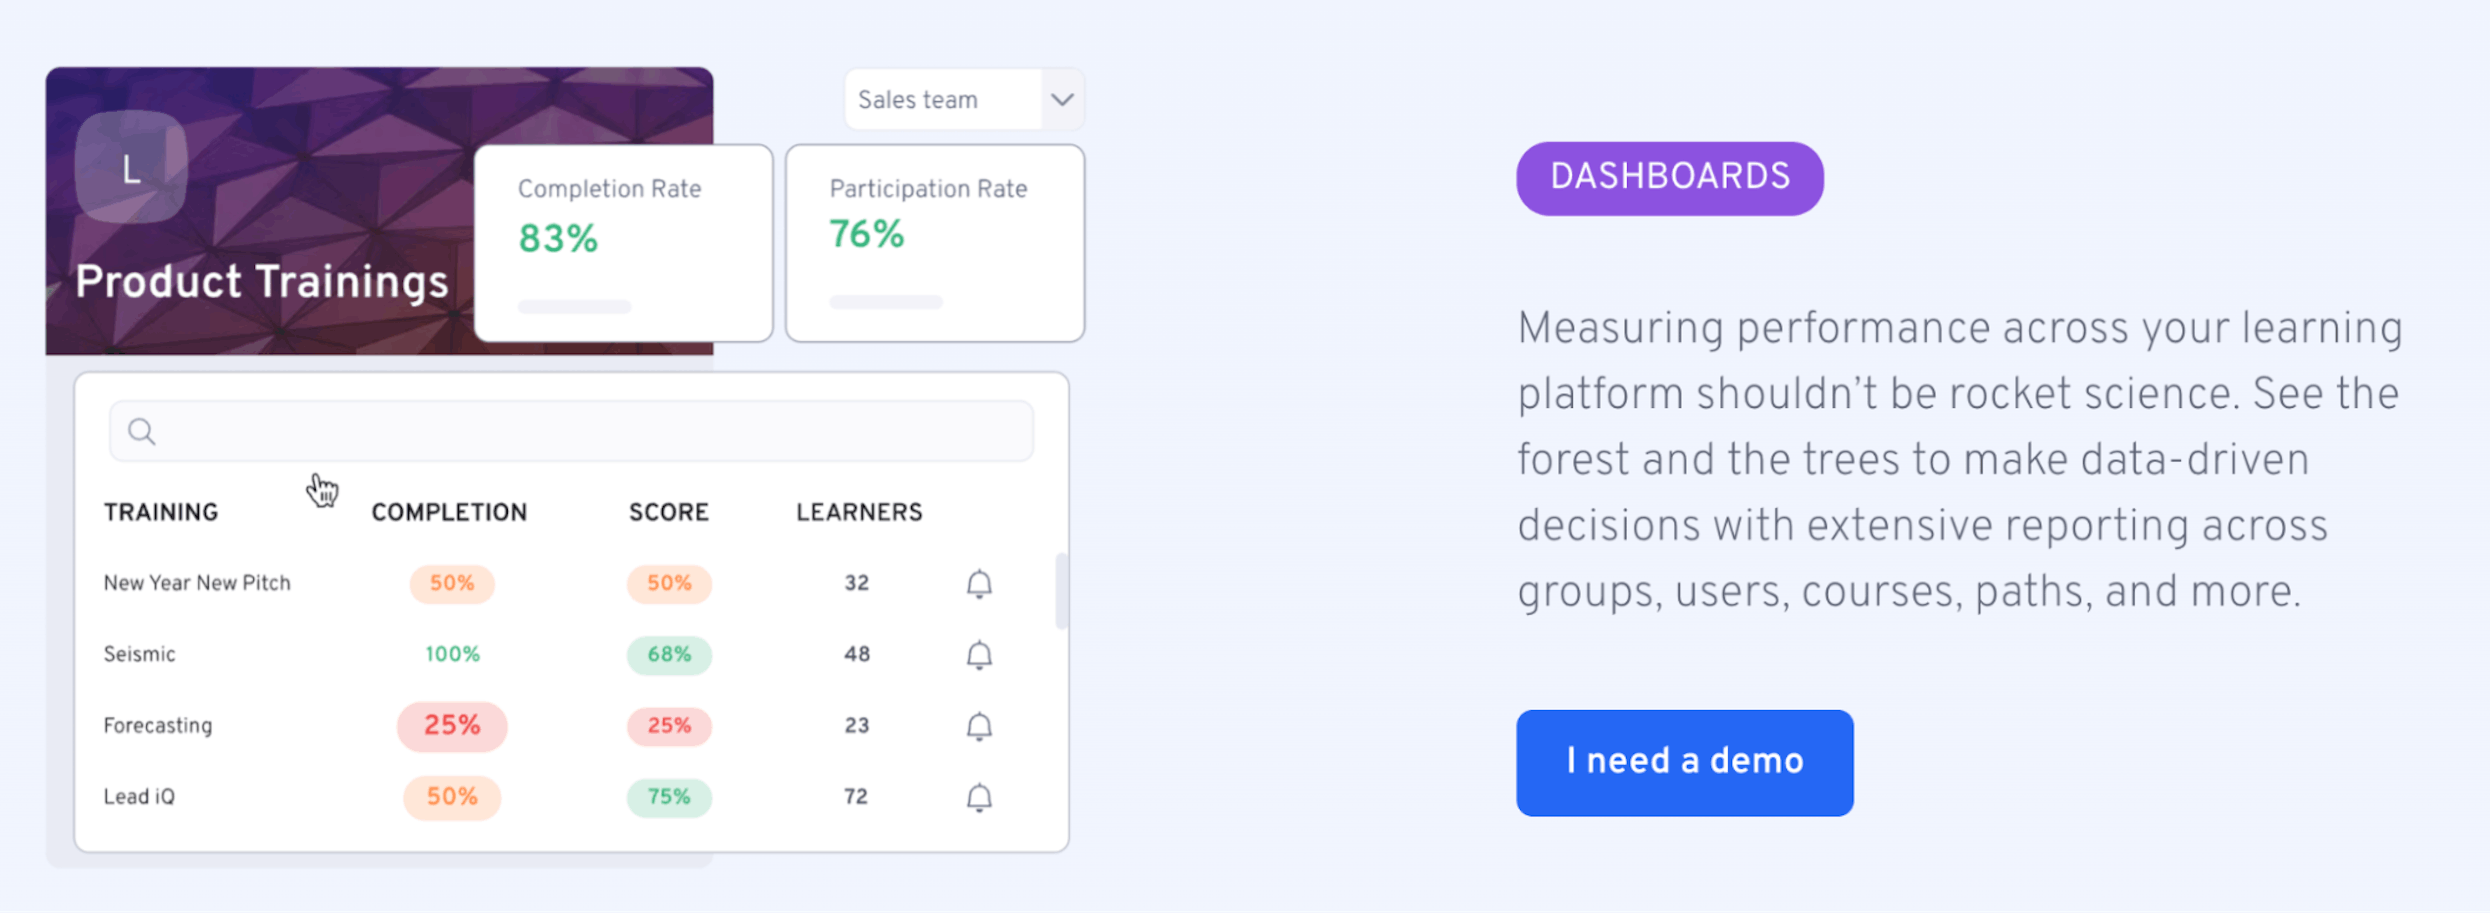Image resolution: width=2490 pixels, height=914 pixels.
Task: Select the Seismic training row
Action: [400, 655]
